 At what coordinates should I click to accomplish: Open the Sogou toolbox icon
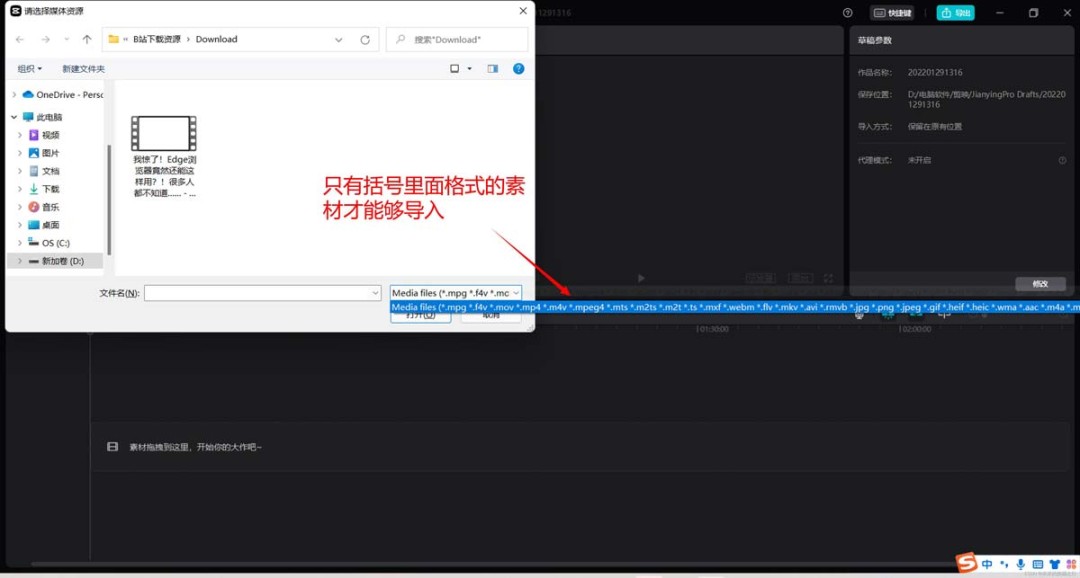[1071, 564]
